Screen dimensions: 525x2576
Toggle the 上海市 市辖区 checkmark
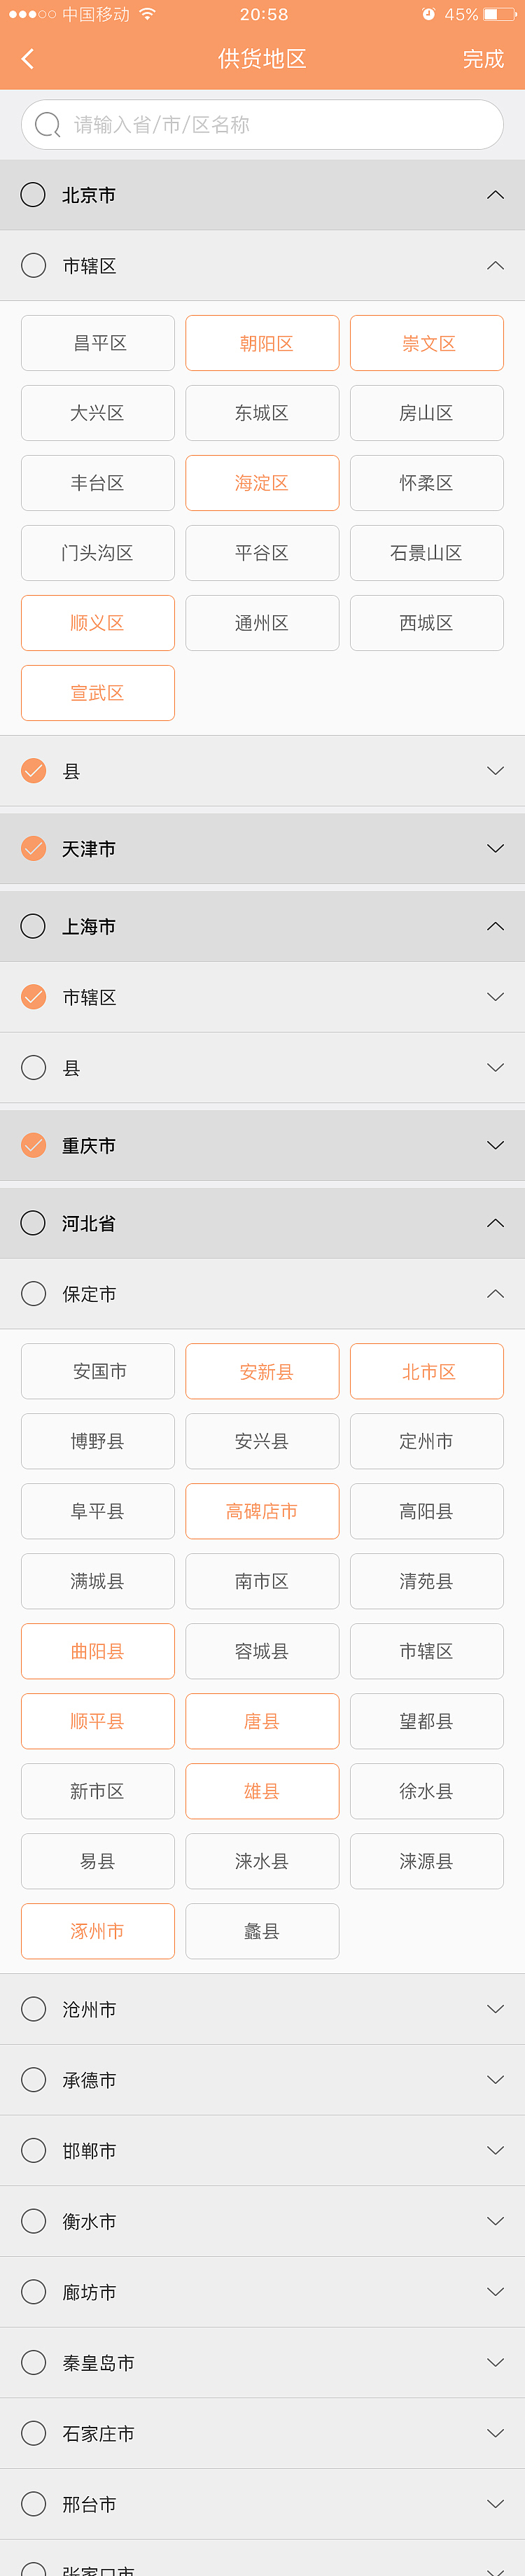[x=33, y=997]
